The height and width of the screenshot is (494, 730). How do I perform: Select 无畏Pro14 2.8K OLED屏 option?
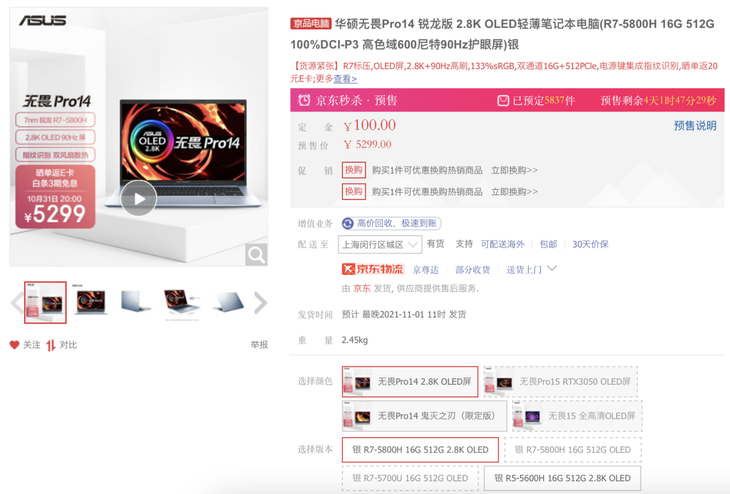pyautogui.click(x=410, y=382)
